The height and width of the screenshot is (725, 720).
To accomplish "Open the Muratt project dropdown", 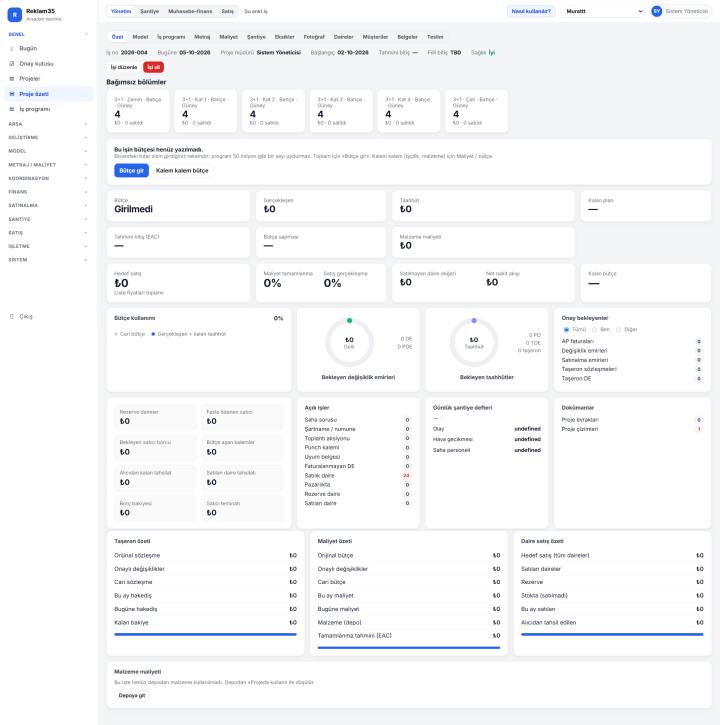I will [x=603, y=11].
